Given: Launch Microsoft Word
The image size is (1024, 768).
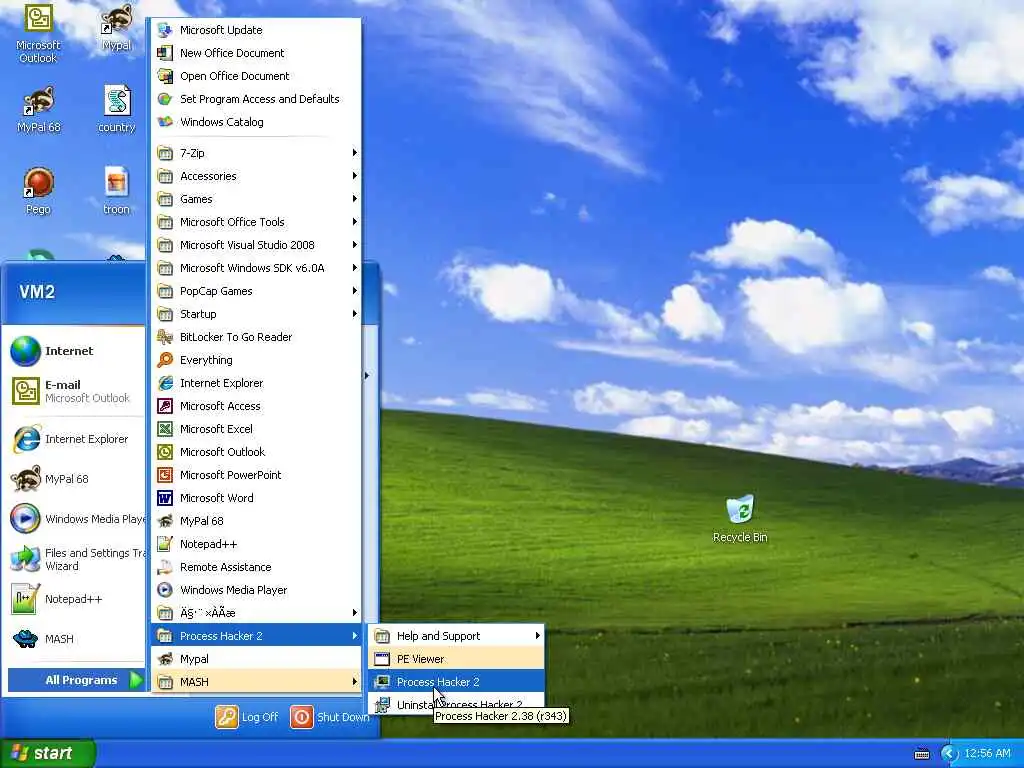Looking at the screenshot, I should (256, 498).
